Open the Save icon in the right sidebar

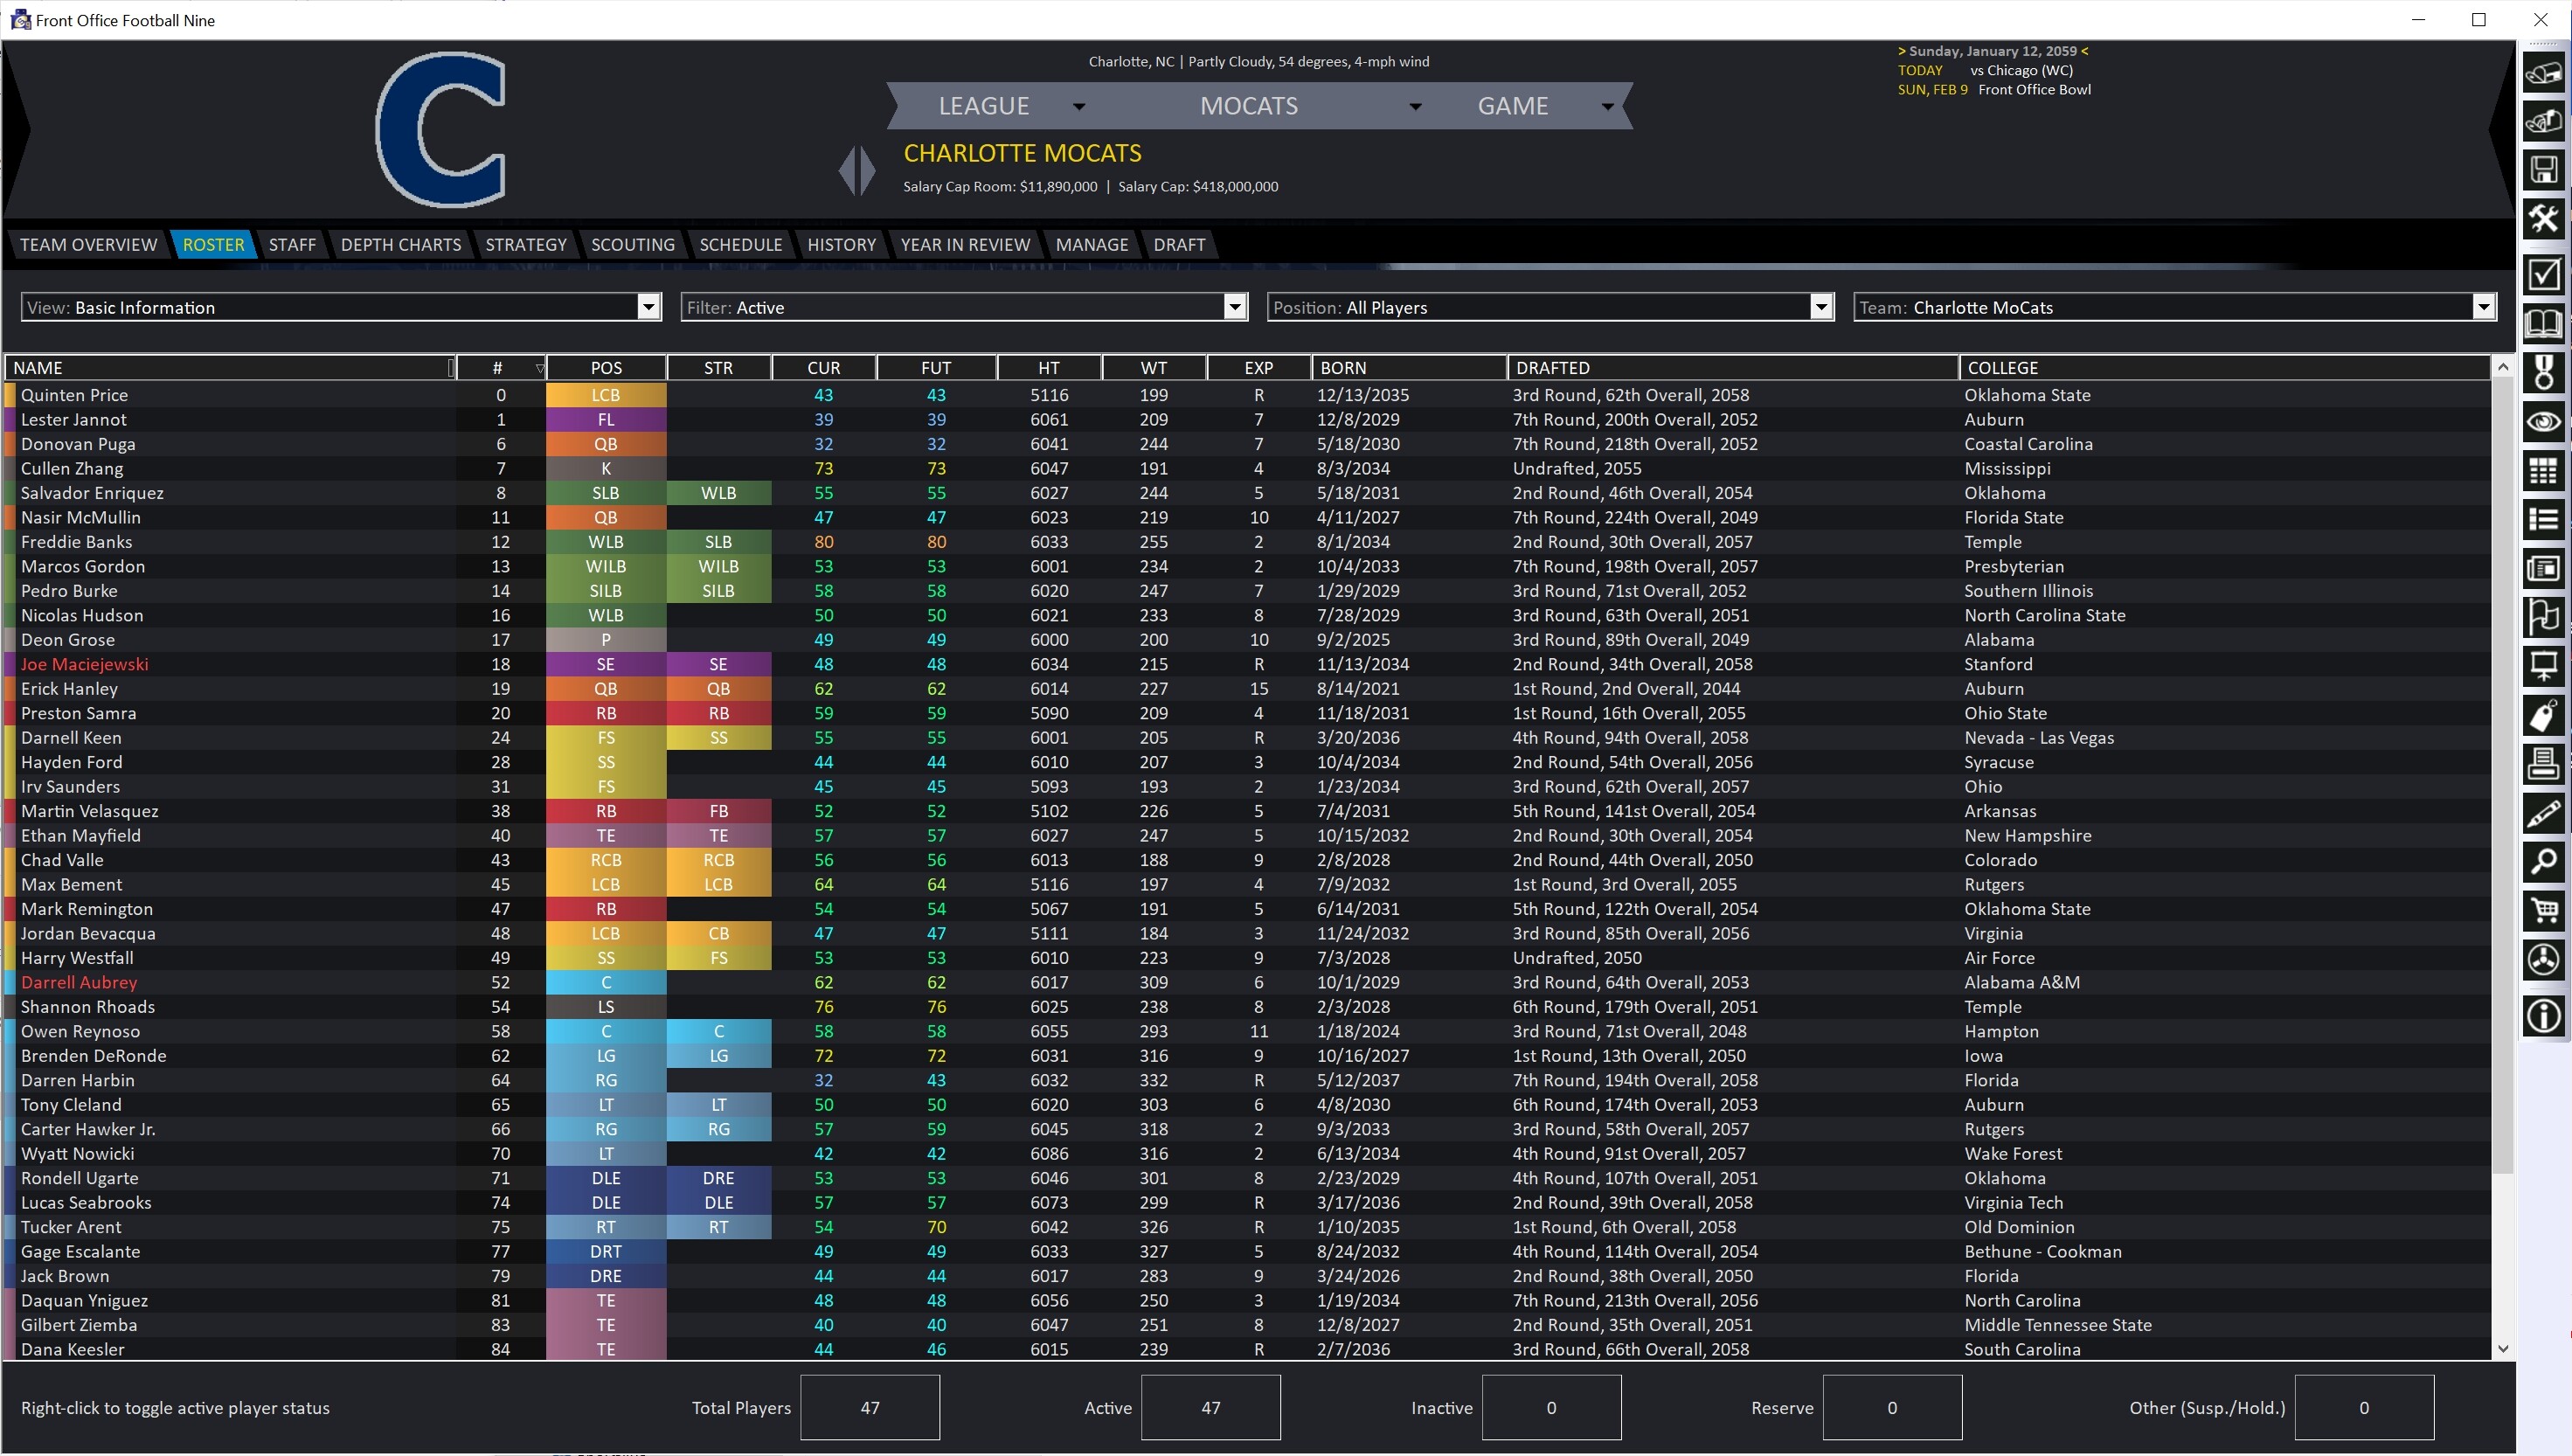coord(2545,169)
